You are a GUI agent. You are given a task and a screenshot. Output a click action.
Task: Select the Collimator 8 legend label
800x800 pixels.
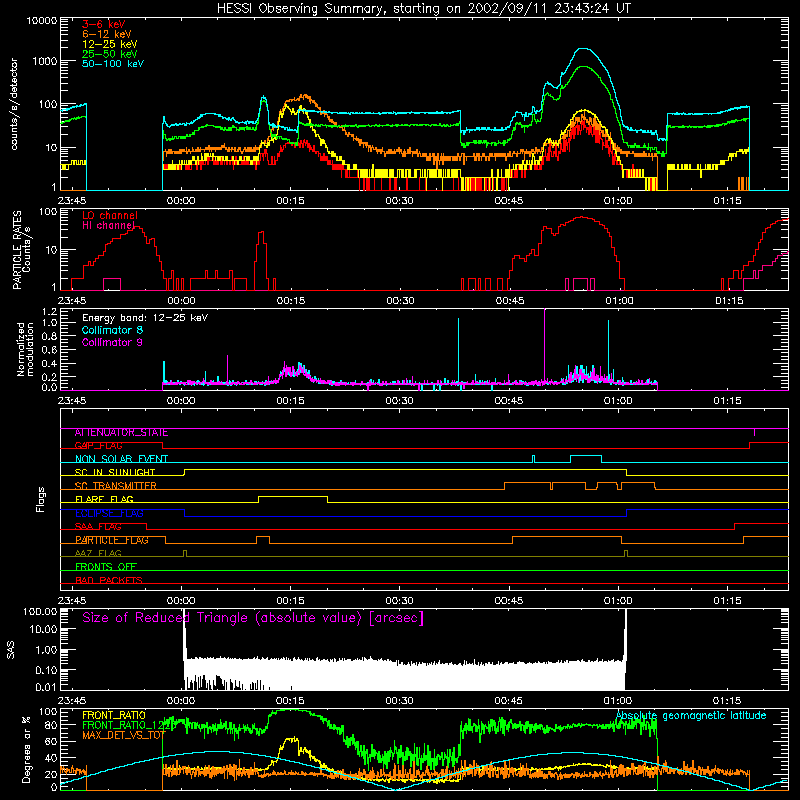tap(112, 330)
